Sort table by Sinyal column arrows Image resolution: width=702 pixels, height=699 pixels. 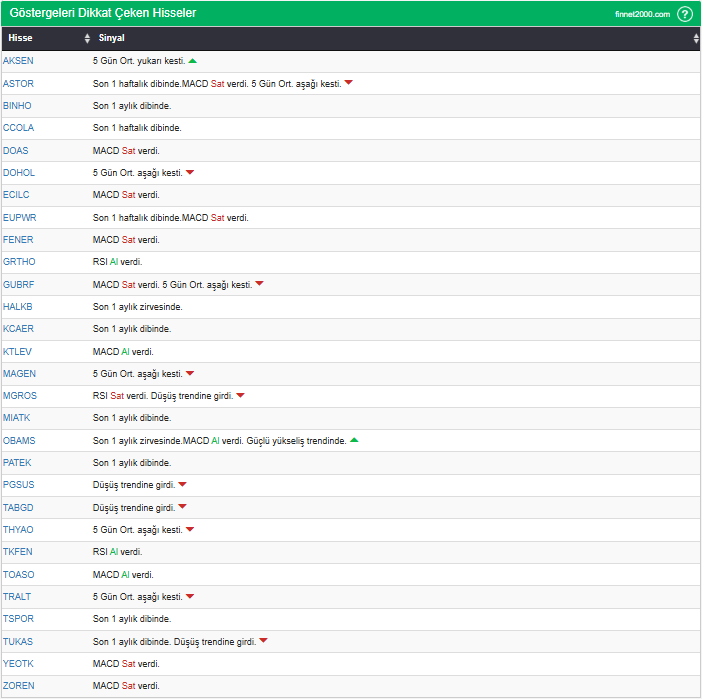click(696, 38)
